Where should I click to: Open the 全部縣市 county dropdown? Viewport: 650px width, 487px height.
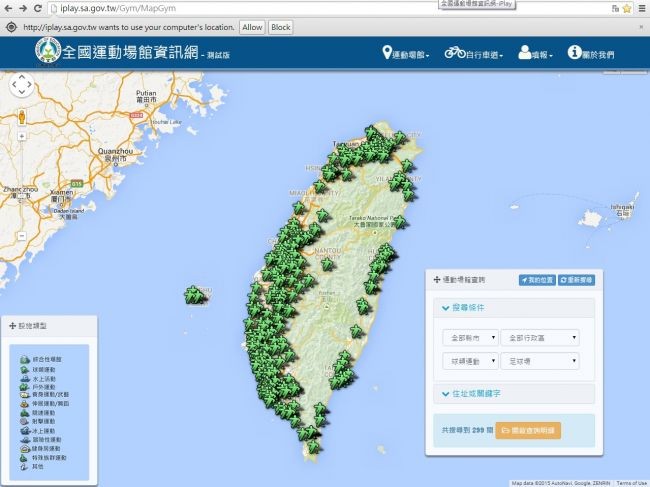[468, 337]
